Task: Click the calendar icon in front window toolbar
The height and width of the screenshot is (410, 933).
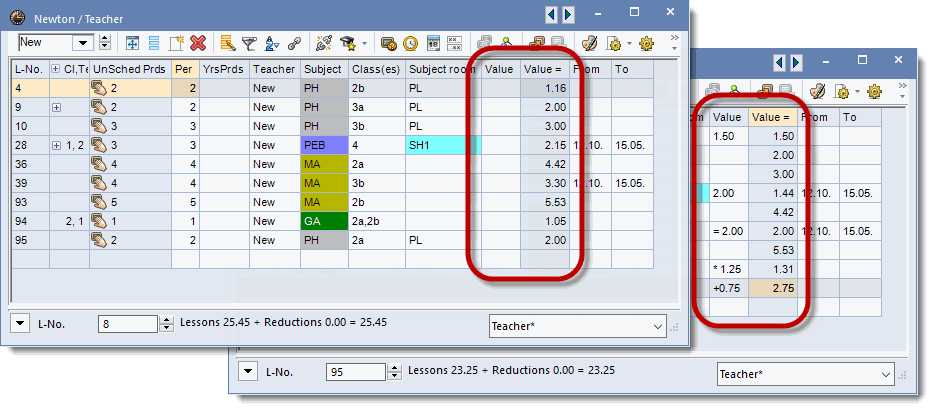Action: (x=434, y=43)
